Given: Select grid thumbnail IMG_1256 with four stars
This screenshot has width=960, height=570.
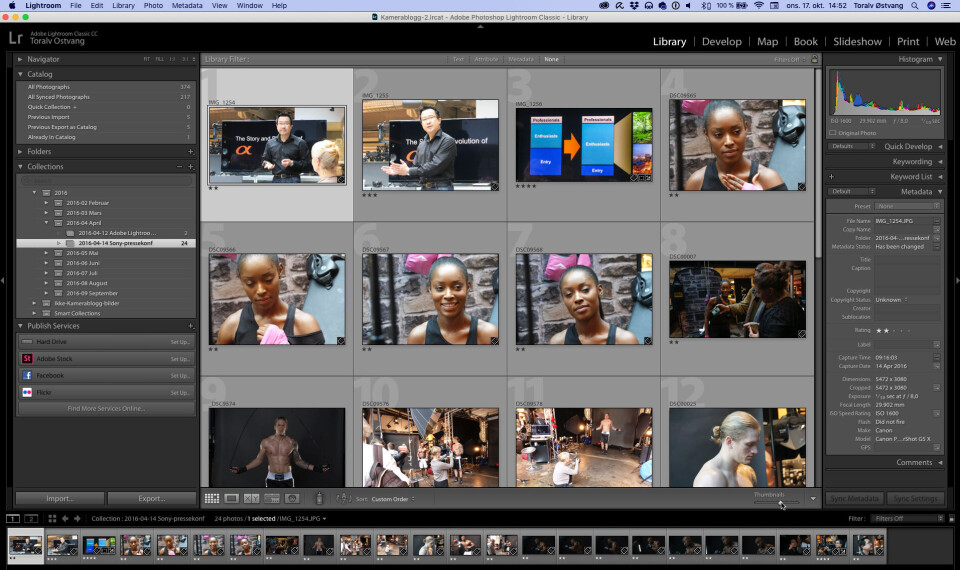Looking at the screenshot, I should coord(583,145).
